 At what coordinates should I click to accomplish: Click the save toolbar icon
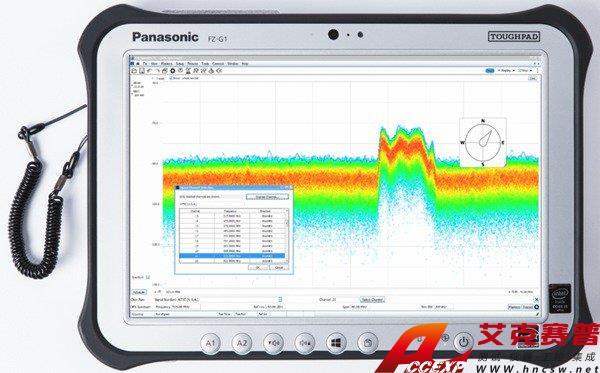coord(142,71)
